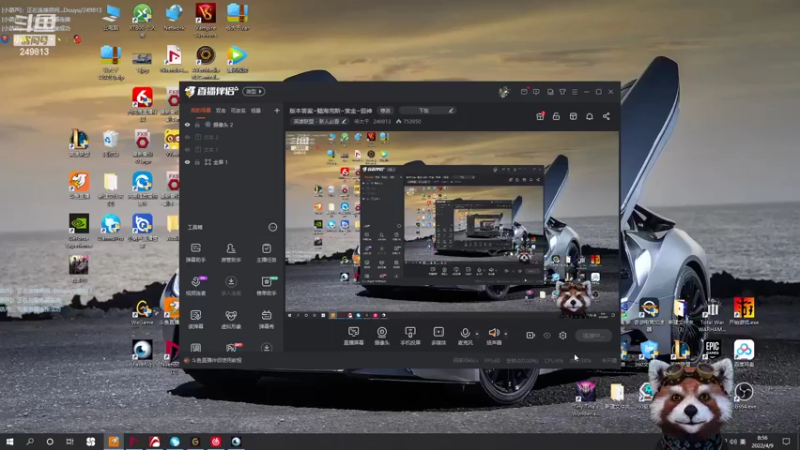800x450 pixels.
Task: Click the edit field next to 修改 button
Action: coord(427,111)
